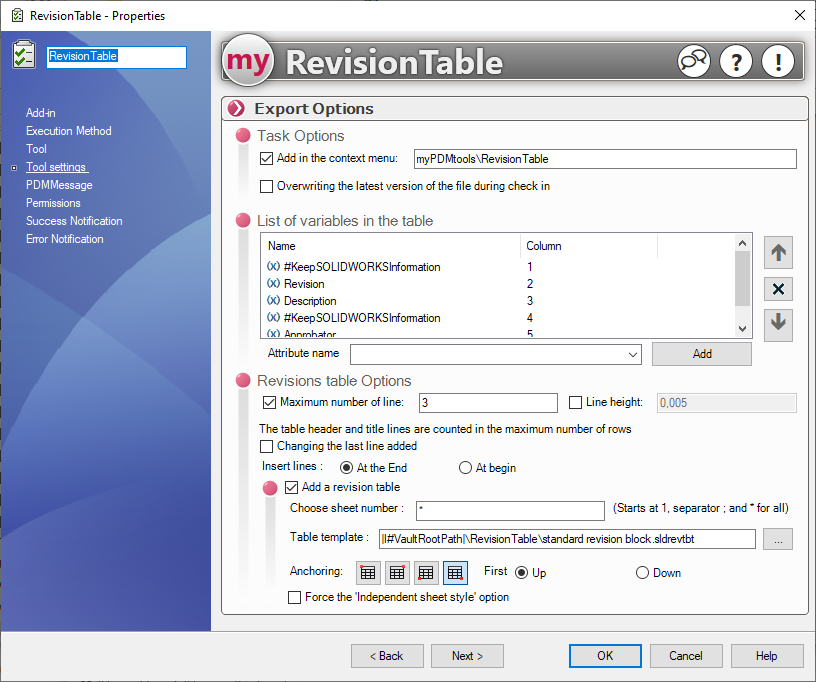Open help via the question mark icon
Image resolution: width=816 pixels, height=682 pixels.
coord(735,61)
